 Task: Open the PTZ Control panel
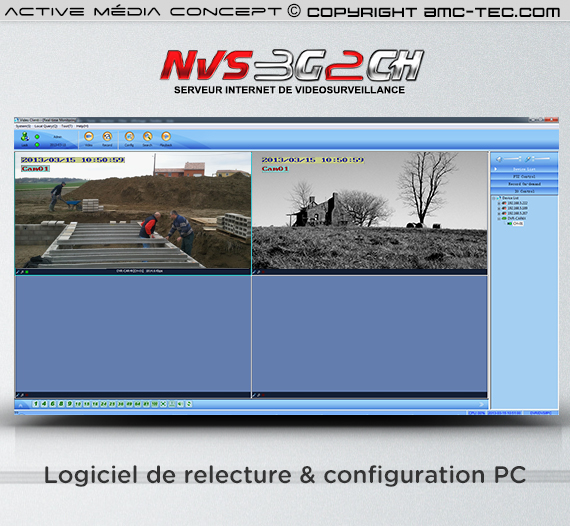(x=524, y=177)
